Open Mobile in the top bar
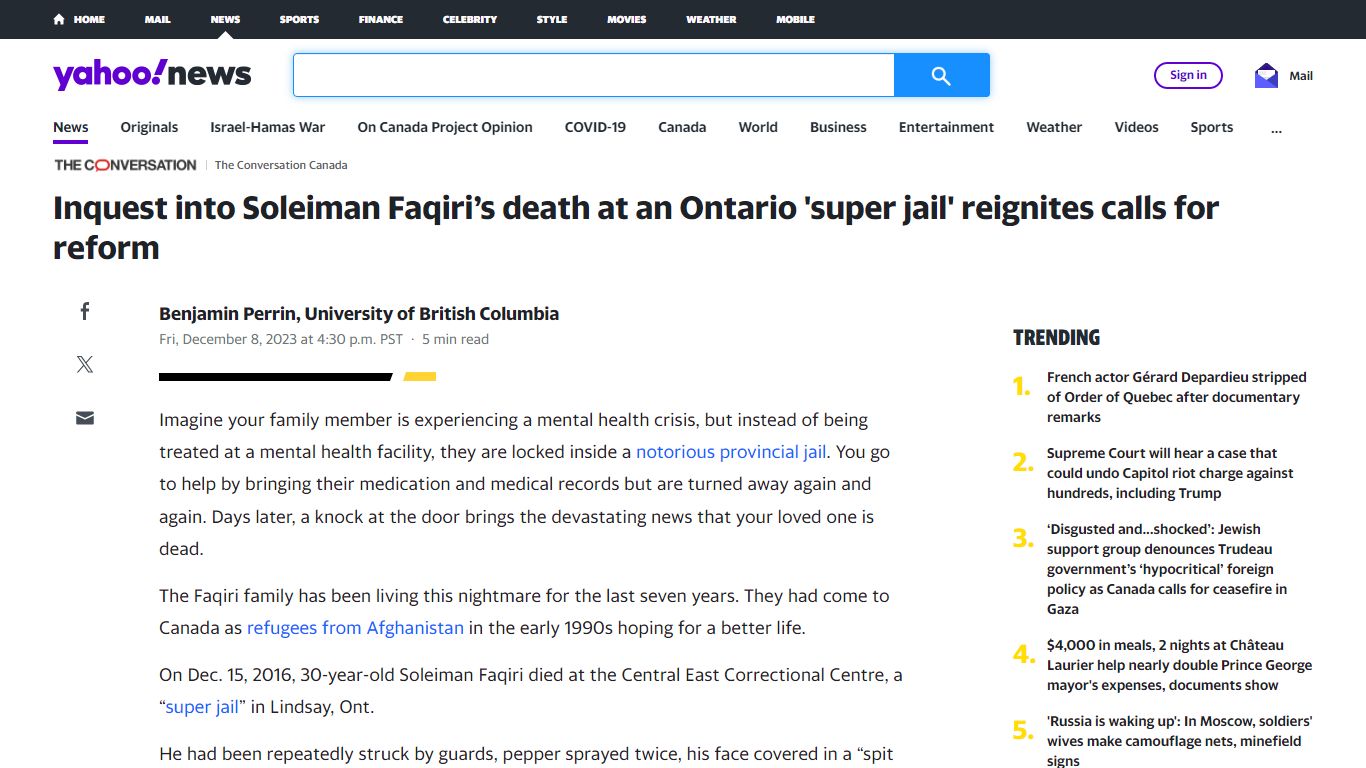The height and width of the screenshot is (768, 1366). coord(796,19)
